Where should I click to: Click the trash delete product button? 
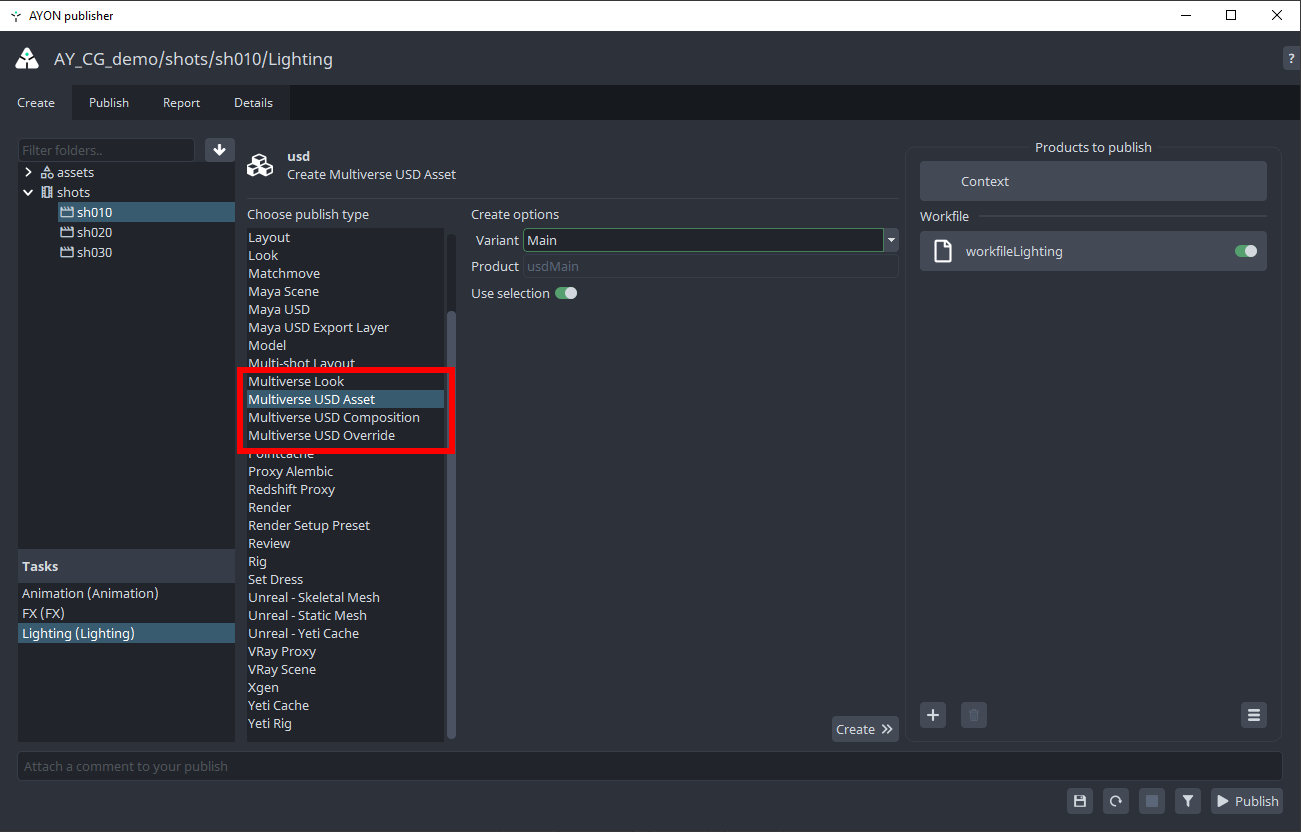click(974, 715)
